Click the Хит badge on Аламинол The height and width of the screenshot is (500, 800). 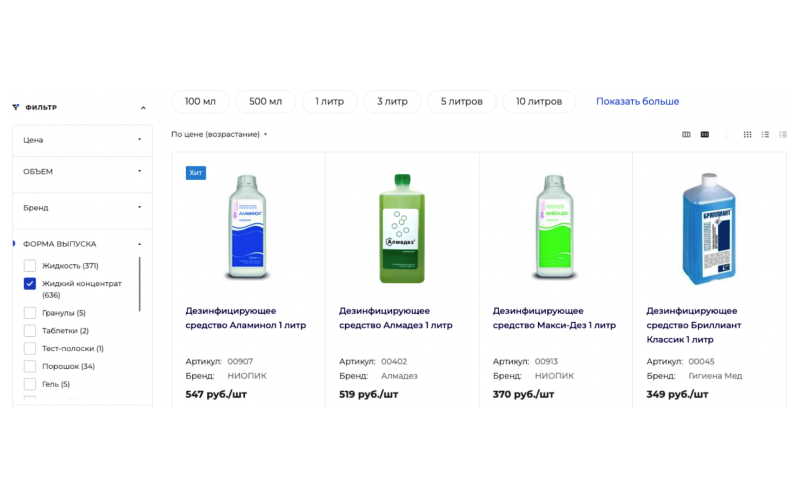click(x=196, y=173)
